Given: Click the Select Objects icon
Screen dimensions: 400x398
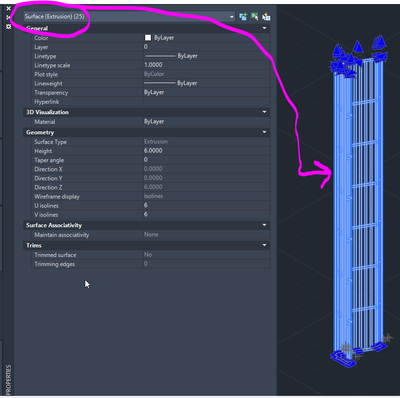Looking at the screenshot, I should [255, 17].
